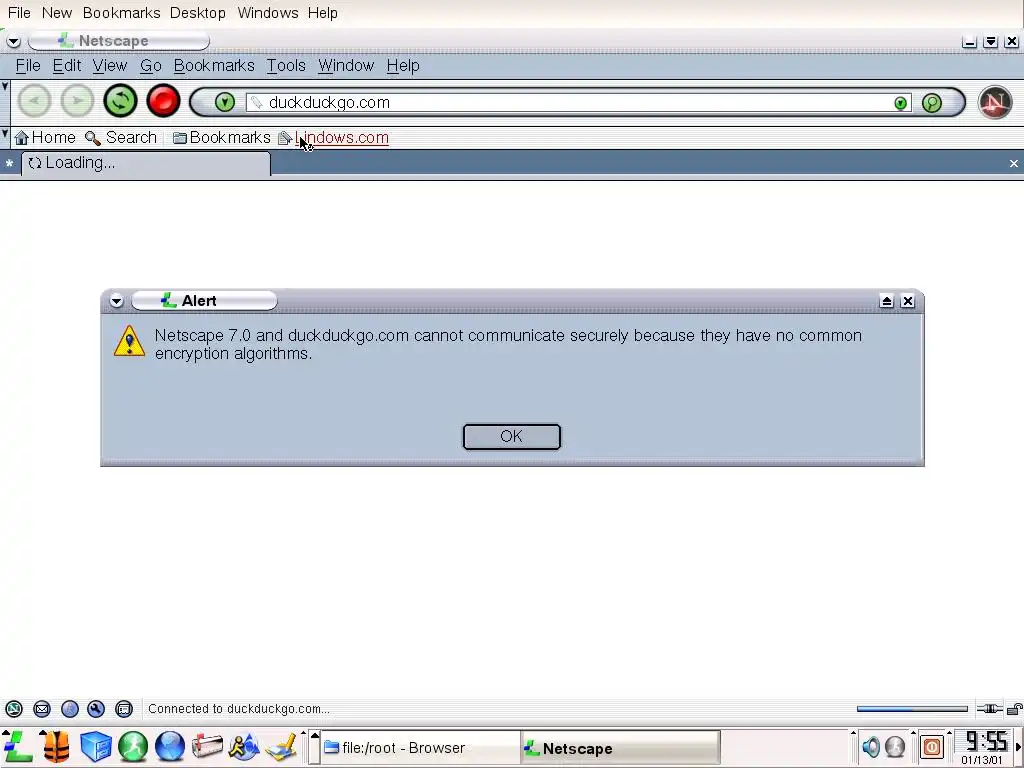
Task: Open a new tab with the asterisk button
Action: coord(9,164)
